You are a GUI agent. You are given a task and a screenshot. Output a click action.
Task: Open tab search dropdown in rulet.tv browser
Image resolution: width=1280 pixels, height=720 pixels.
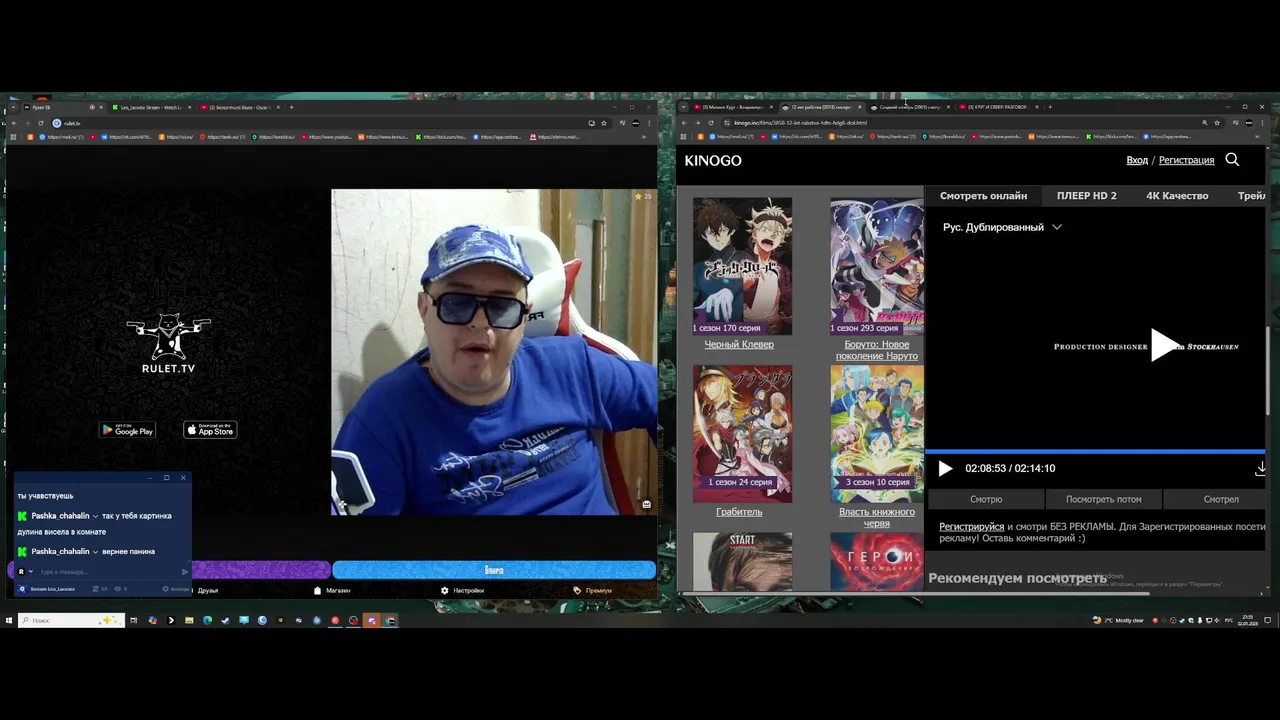(x=12, y=107)
